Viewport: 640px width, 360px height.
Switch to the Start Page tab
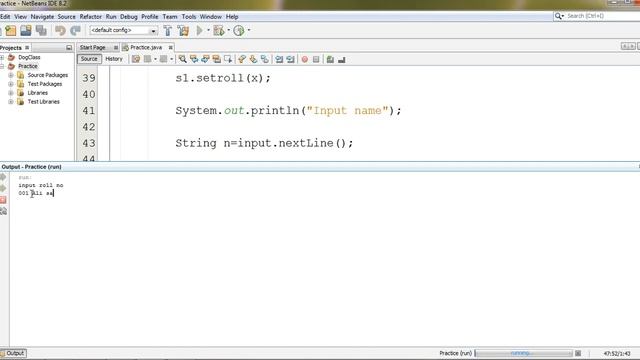[x=93, y=47]
